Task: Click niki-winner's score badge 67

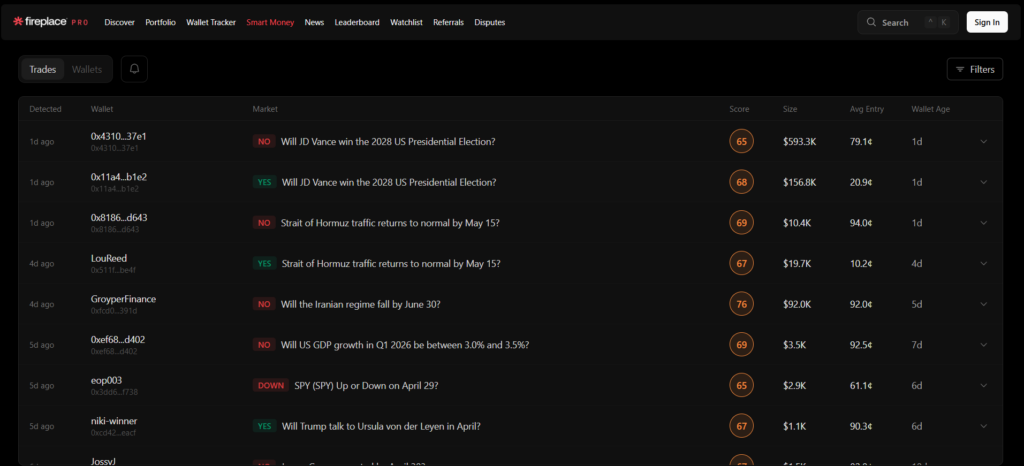Action: coord(741,426)
